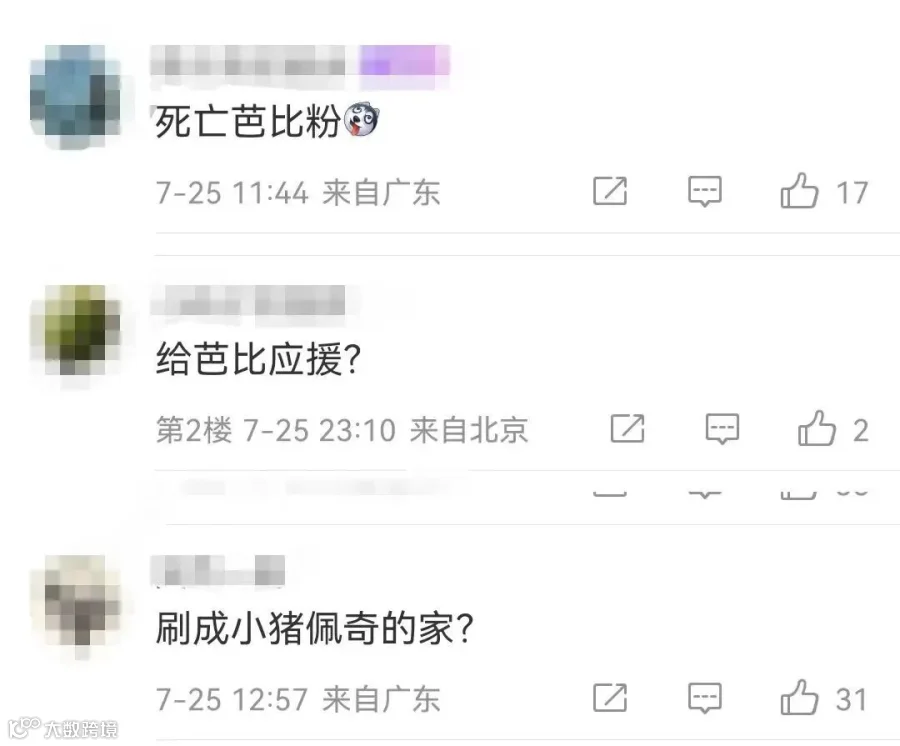Open the first commenter's blue avatar
Viewport: 900px width, 746px height.
point(75,98)
